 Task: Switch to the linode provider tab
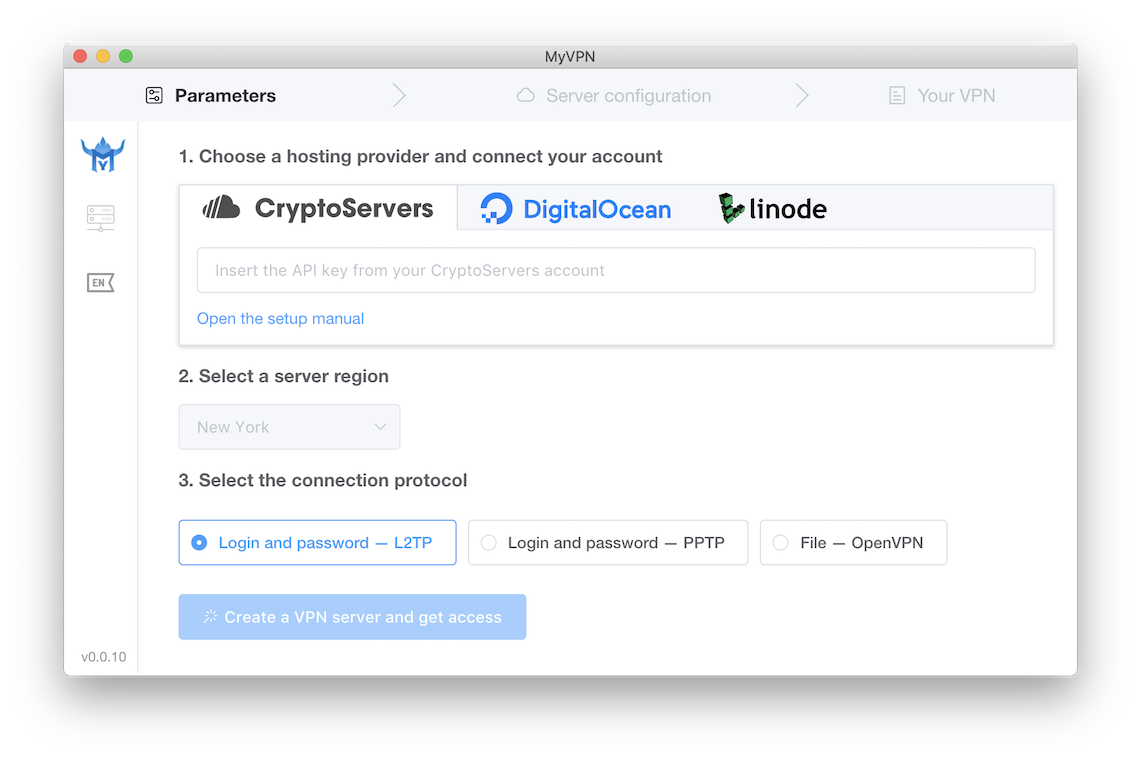[x=772, y=209]
